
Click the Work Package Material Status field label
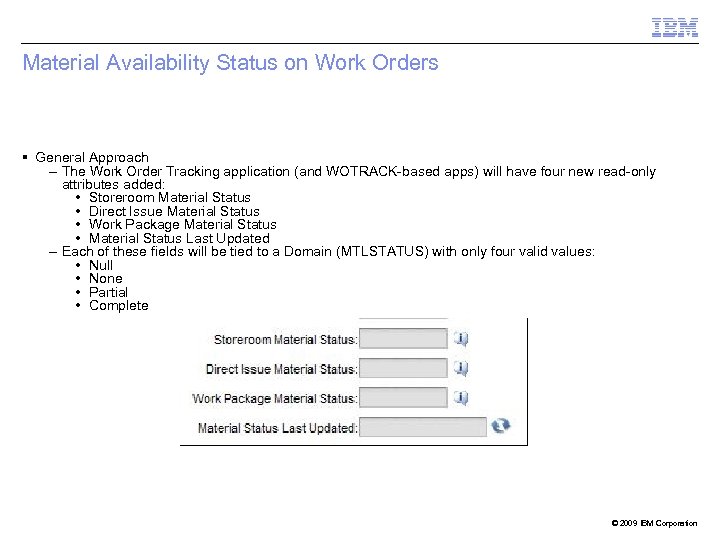[275, 398]
